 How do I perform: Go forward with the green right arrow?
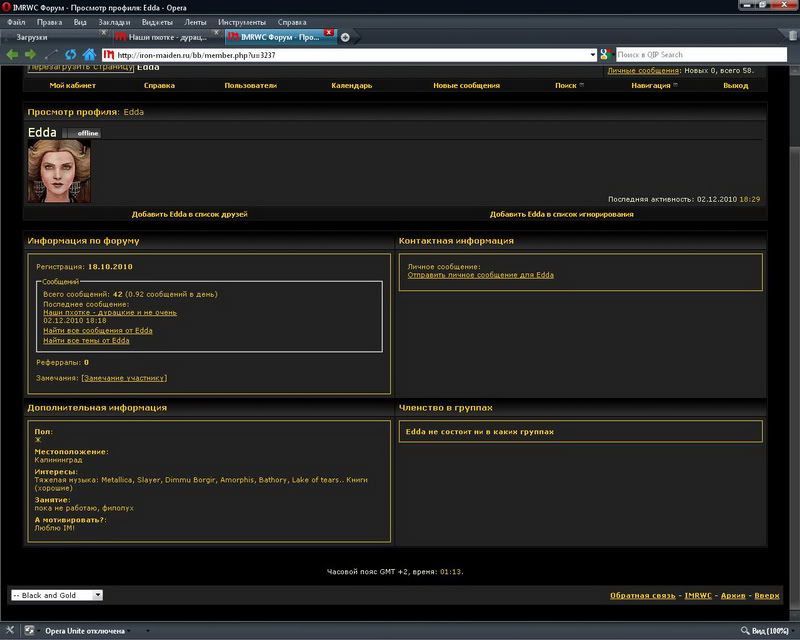pos(31,54)
